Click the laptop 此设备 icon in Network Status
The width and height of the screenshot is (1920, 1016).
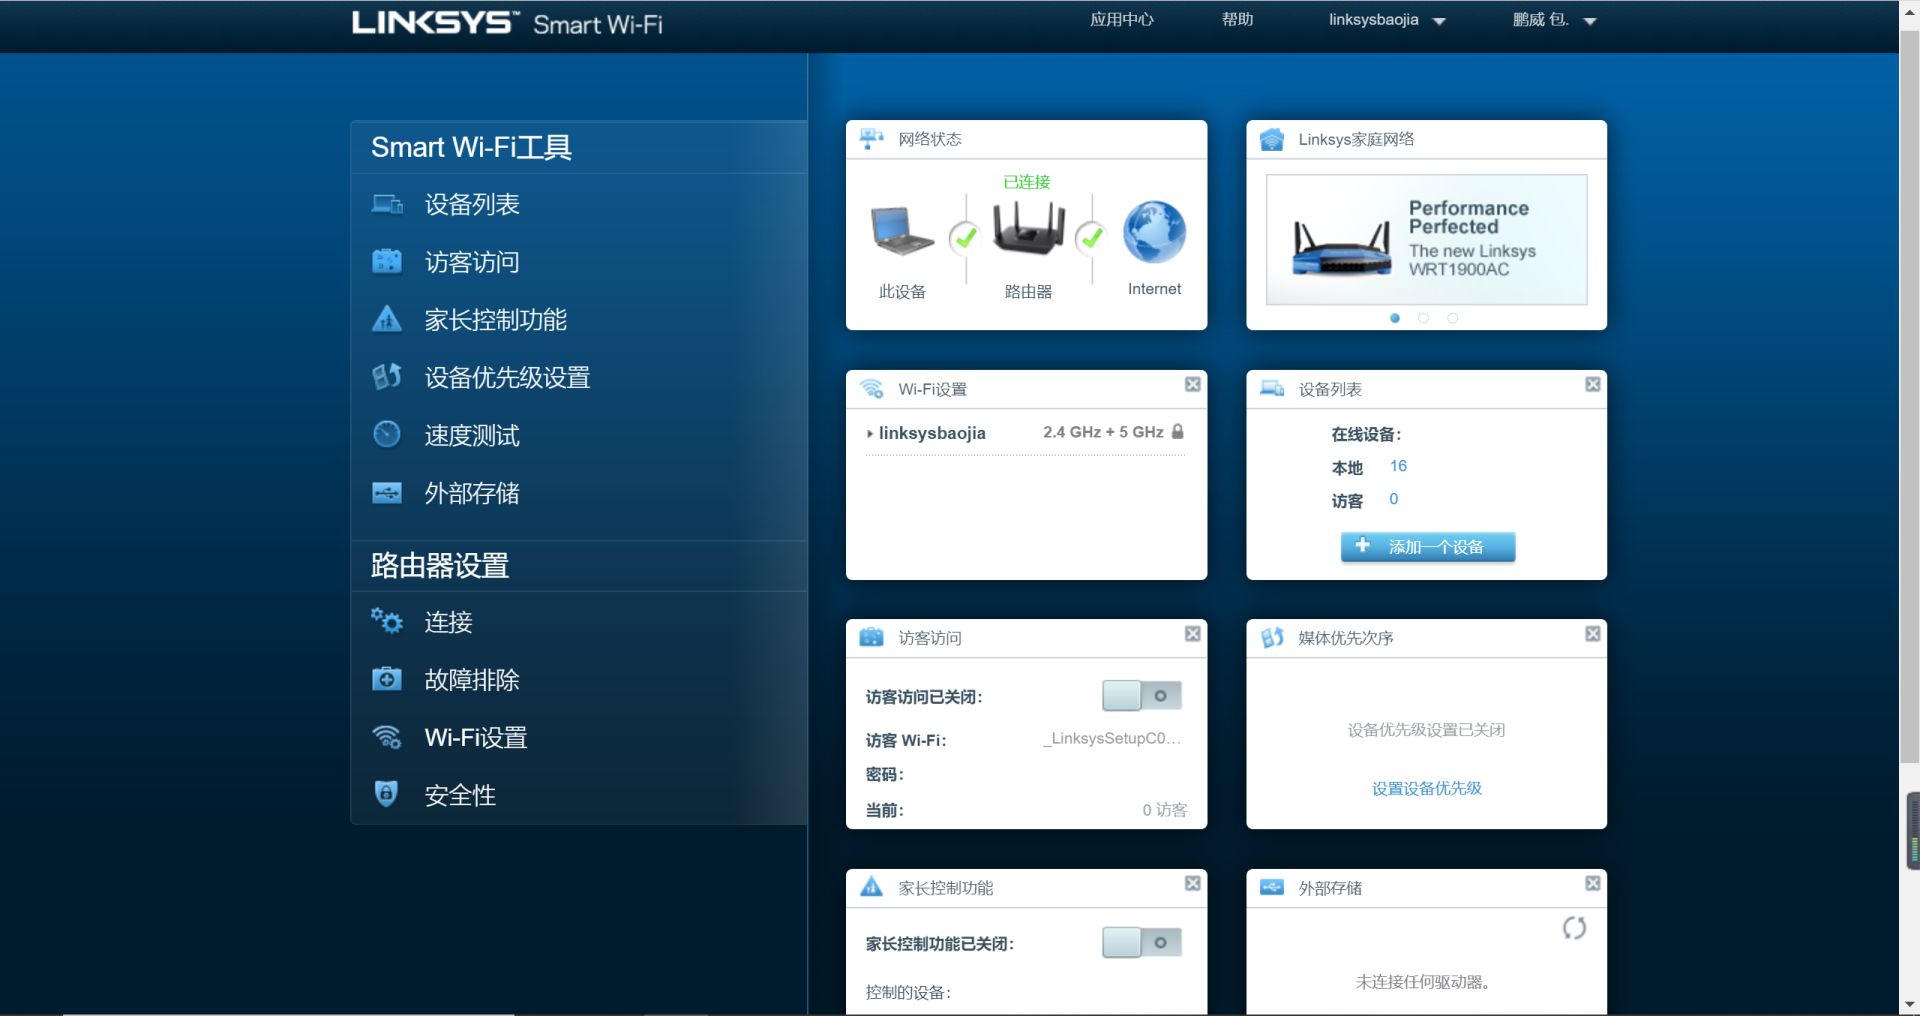click(x=902, y=231)
